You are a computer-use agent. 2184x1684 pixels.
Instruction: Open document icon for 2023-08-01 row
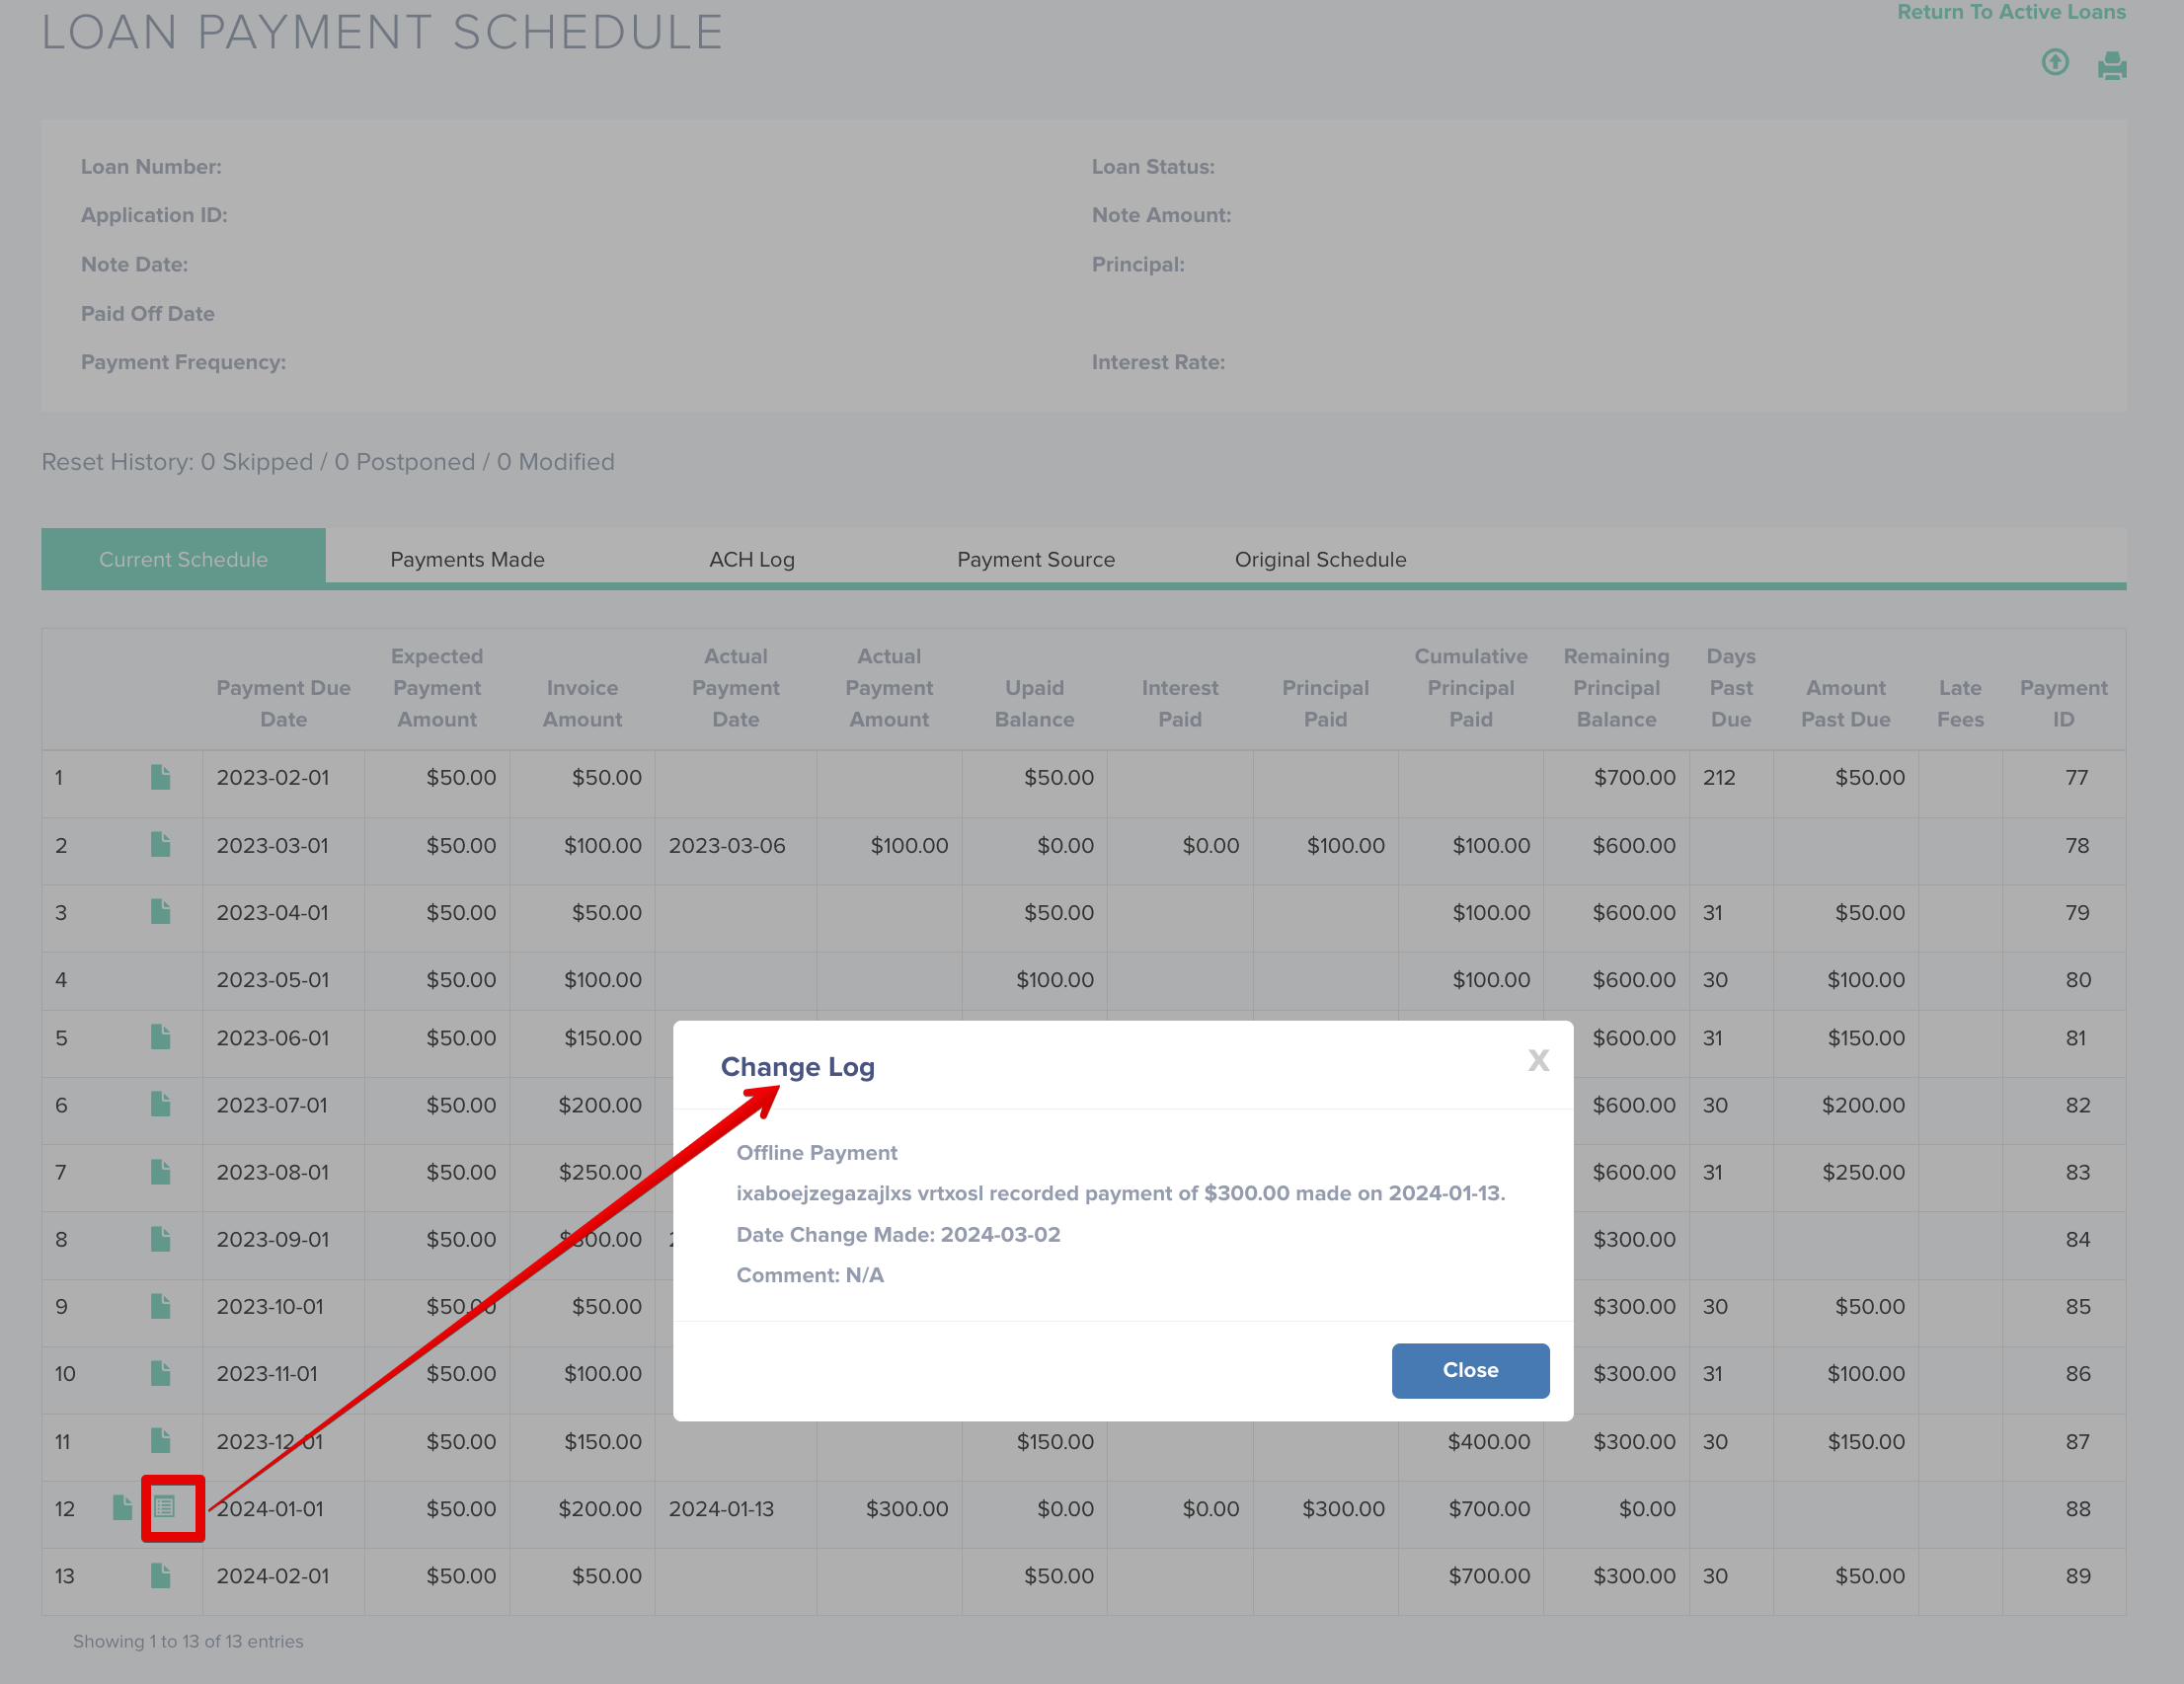coord(160,1171)
